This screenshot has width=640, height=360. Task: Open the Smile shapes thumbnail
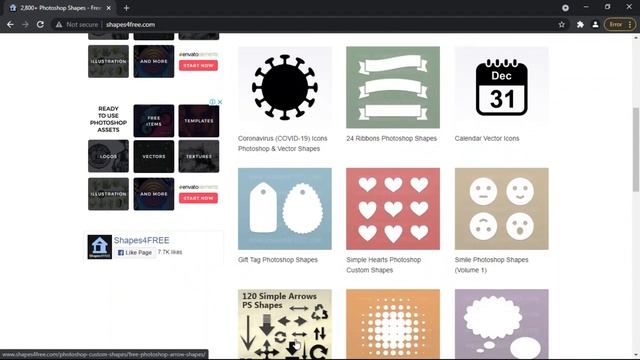point(502,209)
